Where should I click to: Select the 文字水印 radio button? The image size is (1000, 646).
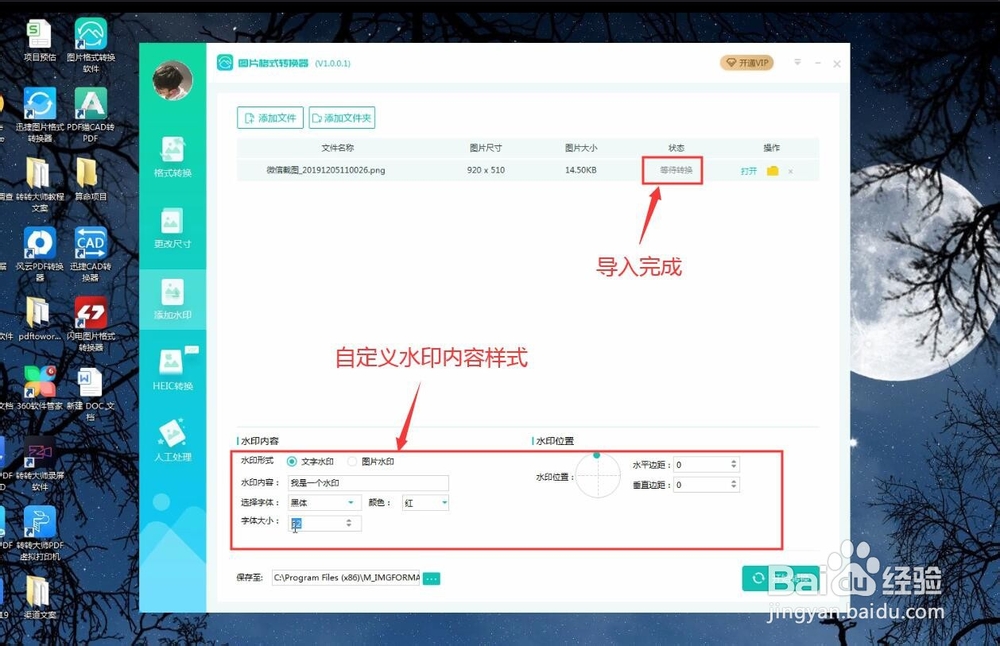point(292,461)
